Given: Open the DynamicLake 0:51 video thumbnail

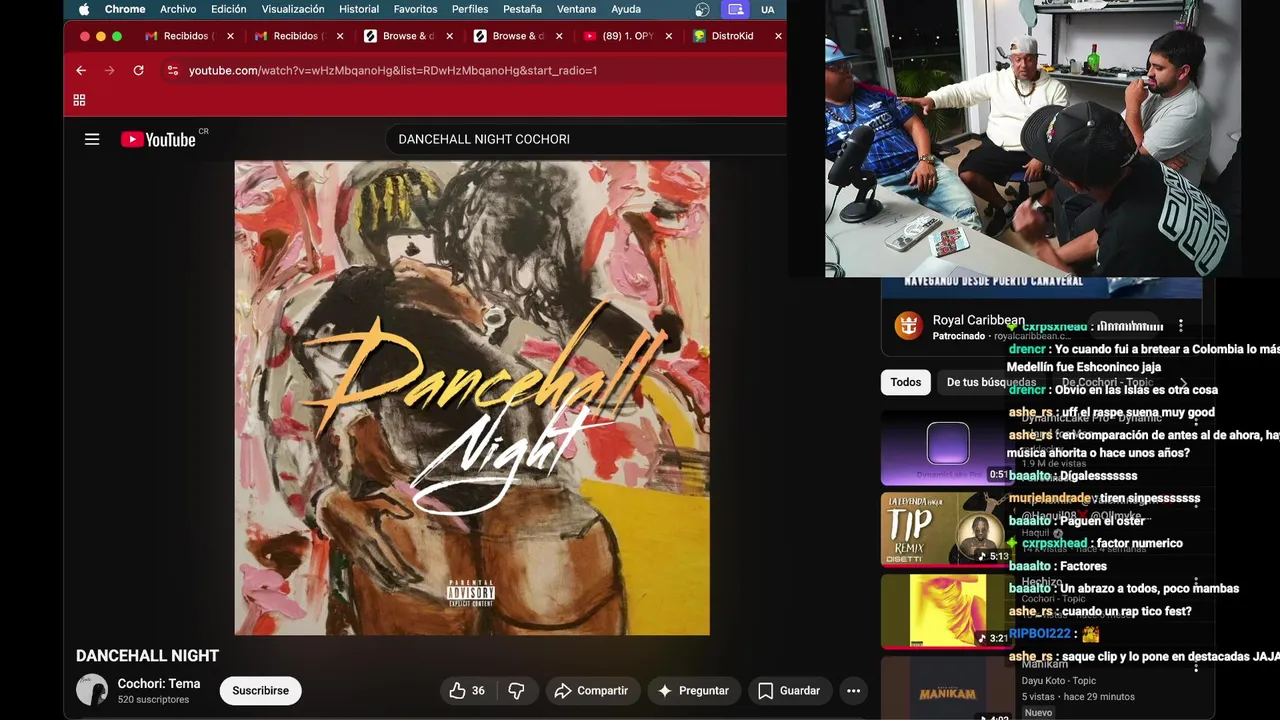Looking at the screenshot, I should 946,447.
